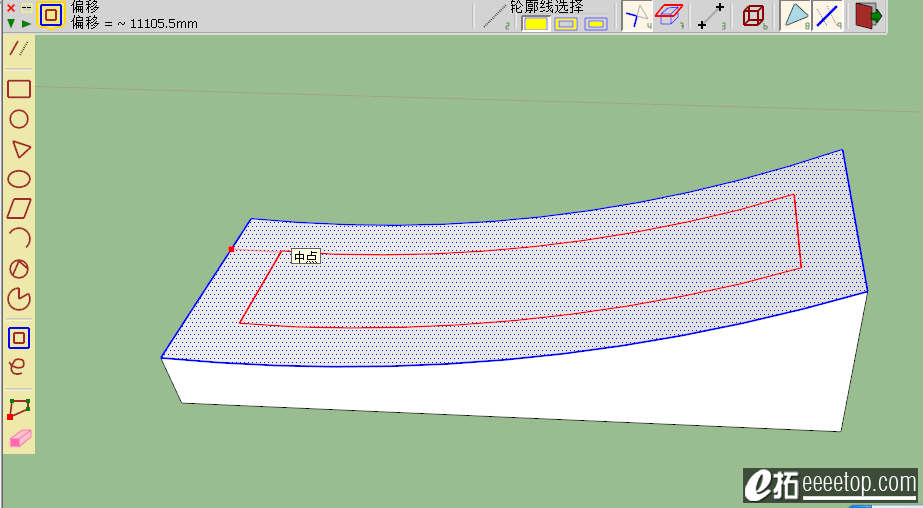
Task: Select the Rectangle drawing tool
Action: [x=19, y=89]
